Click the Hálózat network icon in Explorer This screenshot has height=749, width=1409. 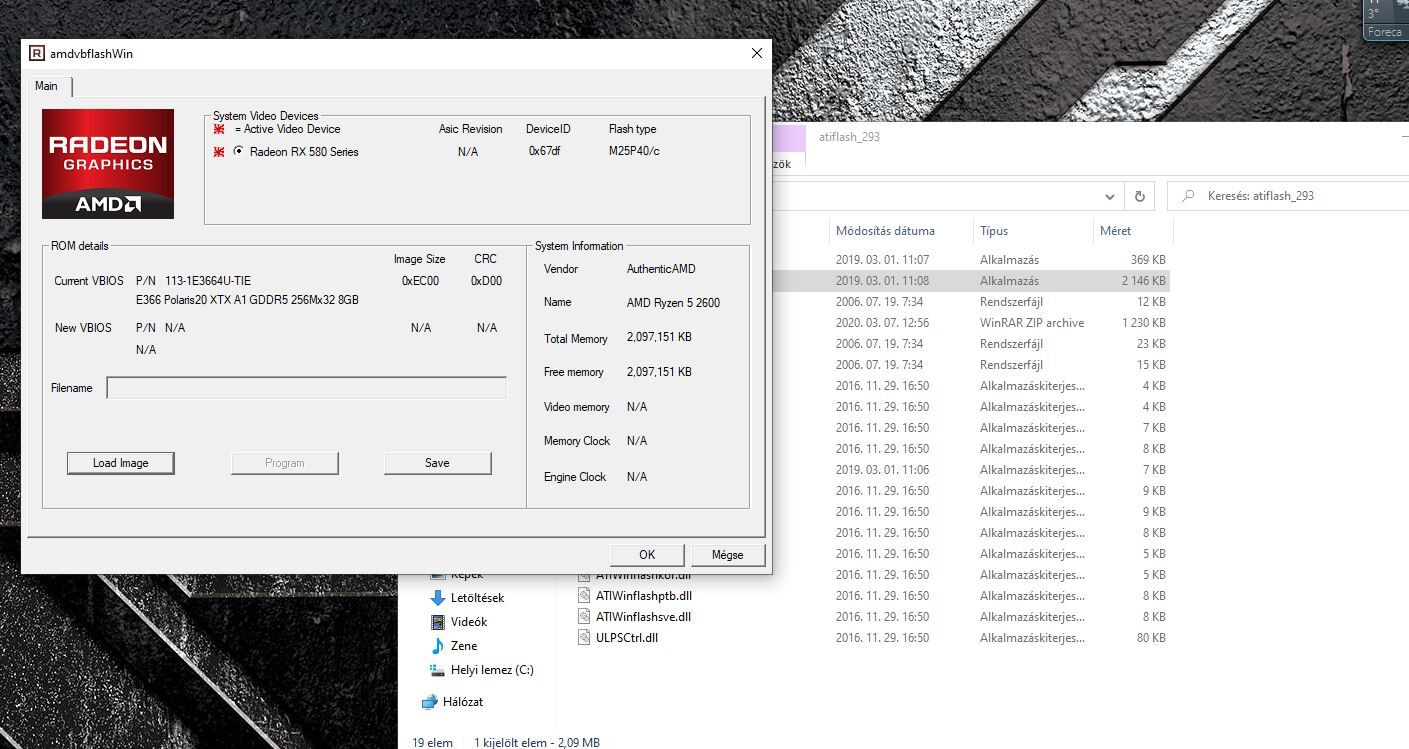coord(431,702)
